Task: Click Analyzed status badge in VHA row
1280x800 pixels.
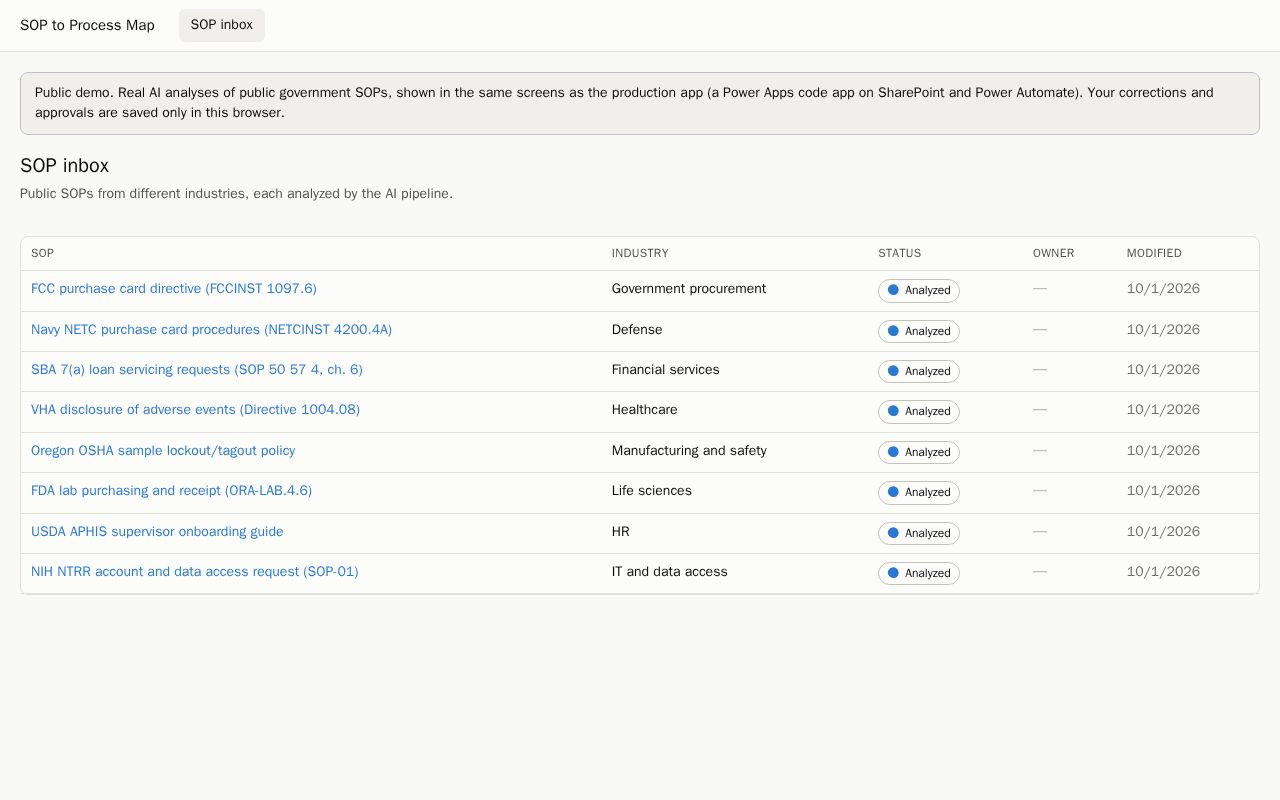Action: point(919,412)
